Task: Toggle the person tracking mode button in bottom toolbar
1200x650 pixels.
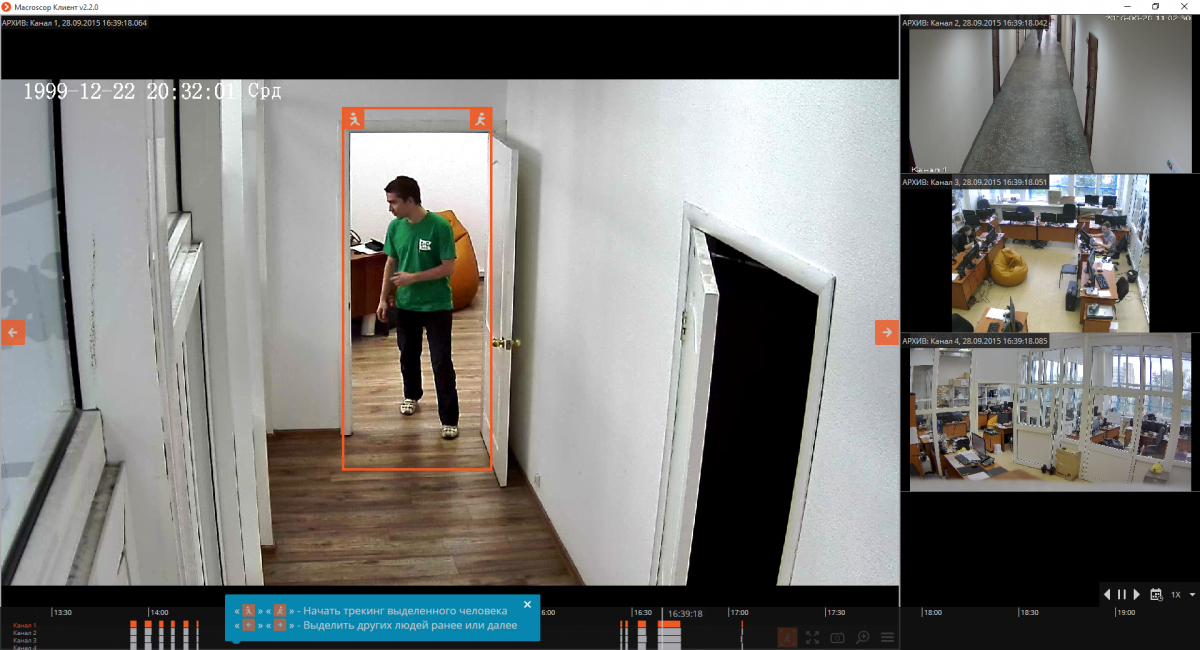Action: click(x=788, y=637)
